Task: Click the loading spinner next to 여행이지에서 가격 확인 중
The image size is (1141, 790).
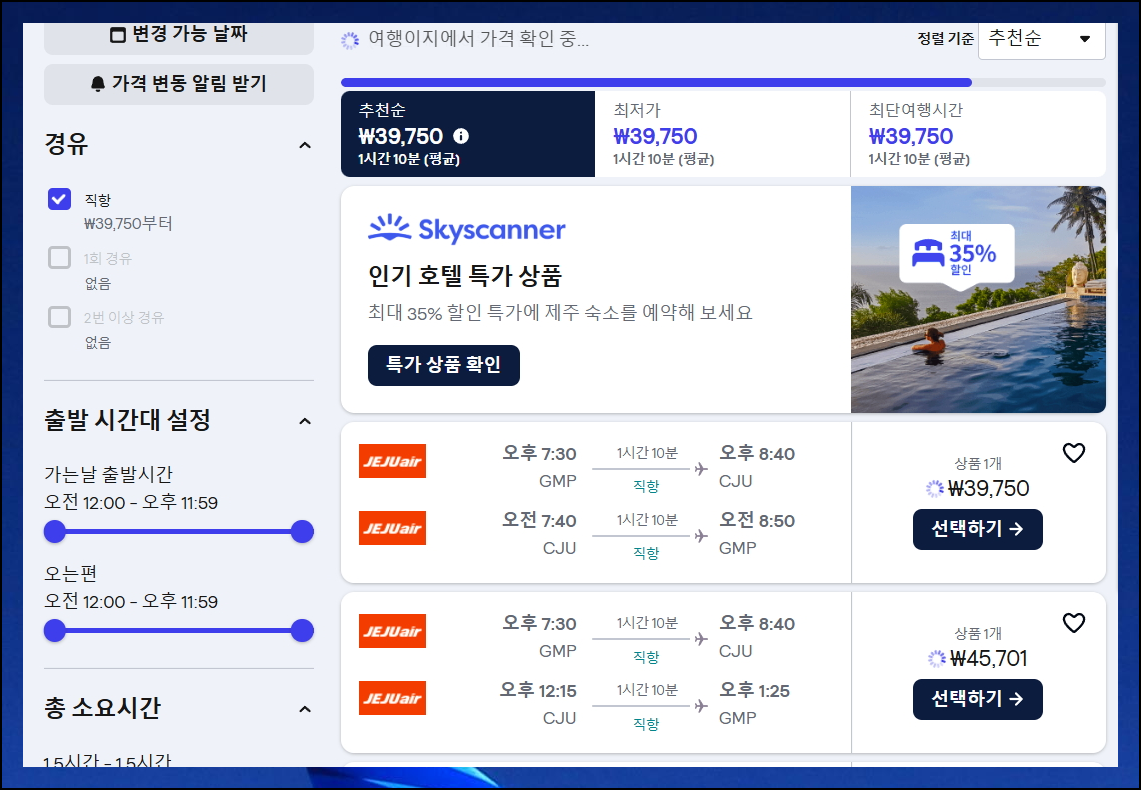Action: coord(350,41)
